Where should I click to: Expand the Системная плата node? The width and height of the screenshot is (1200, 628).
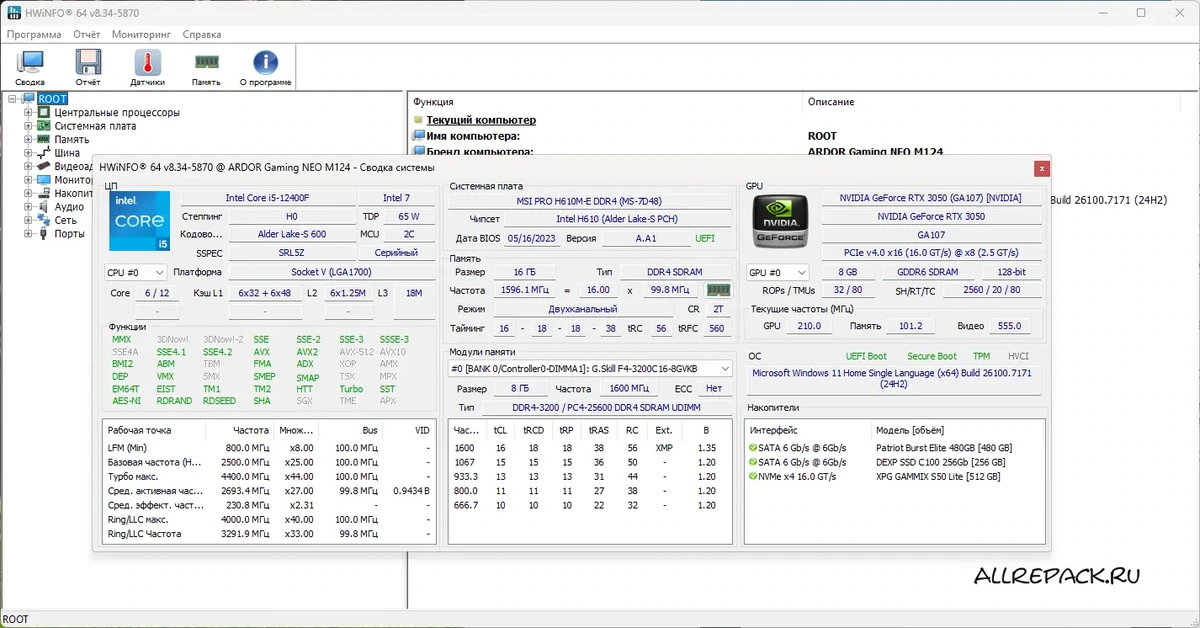pyautogui.click(x=29, y=126)
